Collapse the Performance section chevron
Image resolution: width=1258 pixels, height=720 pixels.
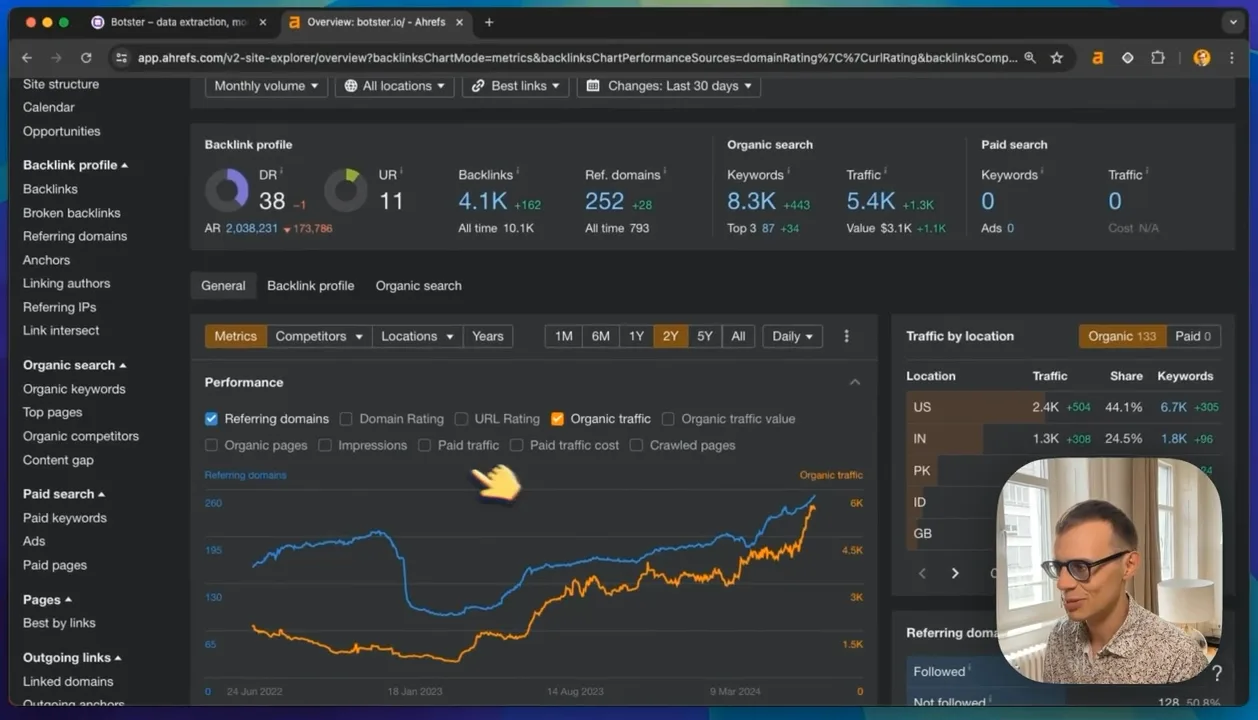[855, 382]
